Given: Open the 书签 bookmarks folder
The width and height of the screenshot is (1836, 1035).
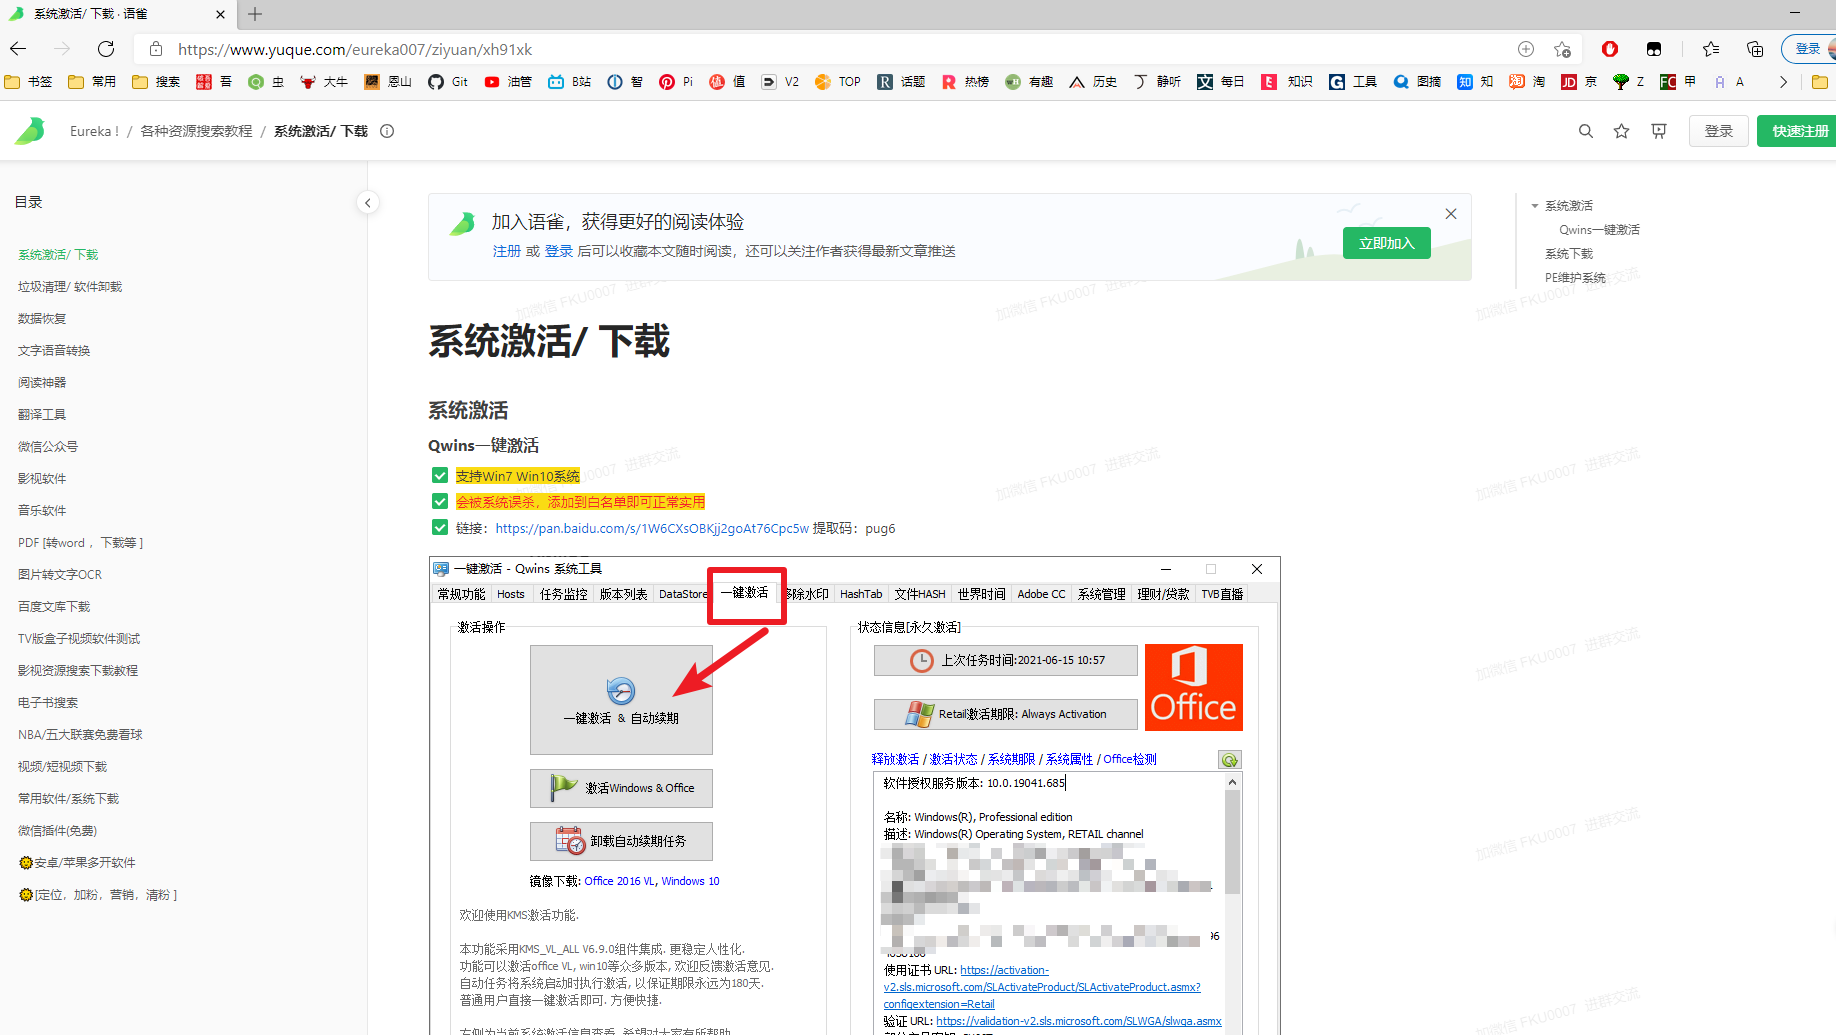Looking at the screenshot, I should coord(28,82).
